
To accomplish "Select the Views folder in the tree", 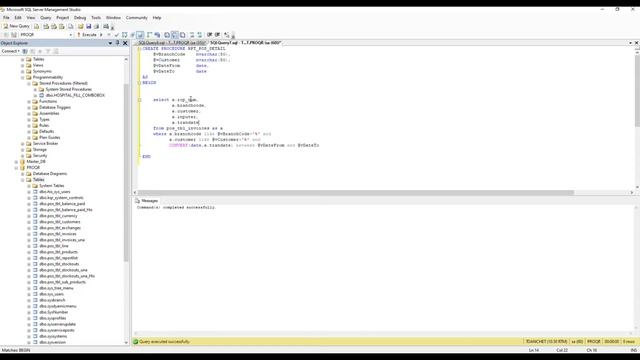I will [x=38, y=65].
